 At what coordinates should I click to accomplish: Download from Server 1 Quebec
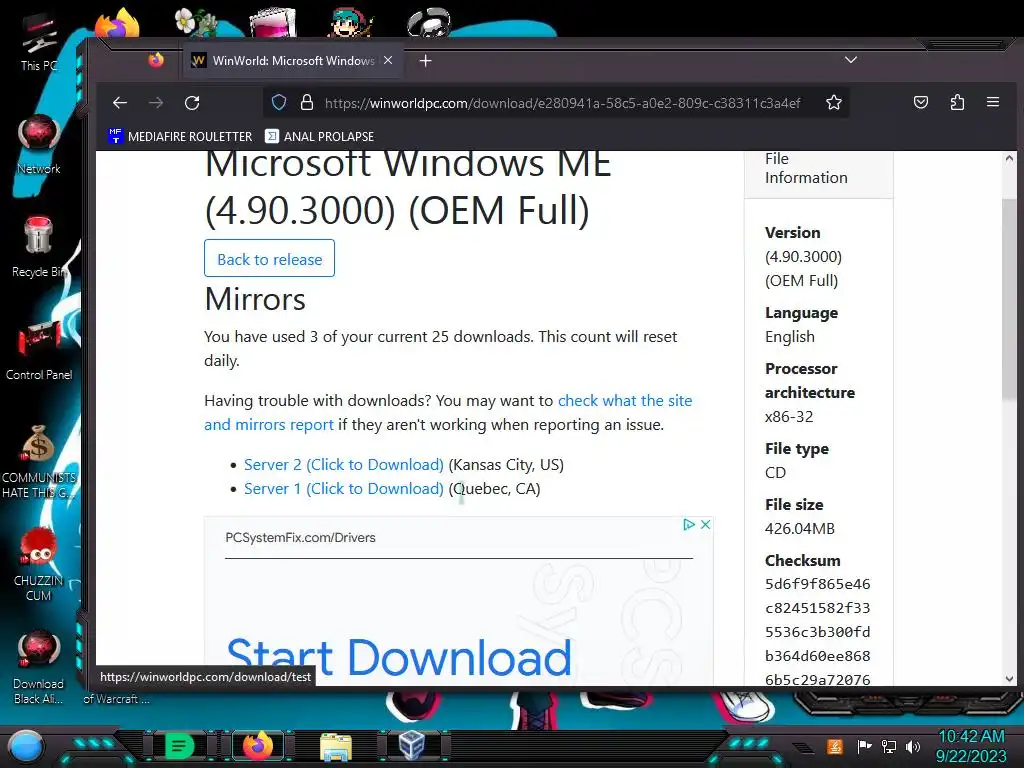click(344, 488)
